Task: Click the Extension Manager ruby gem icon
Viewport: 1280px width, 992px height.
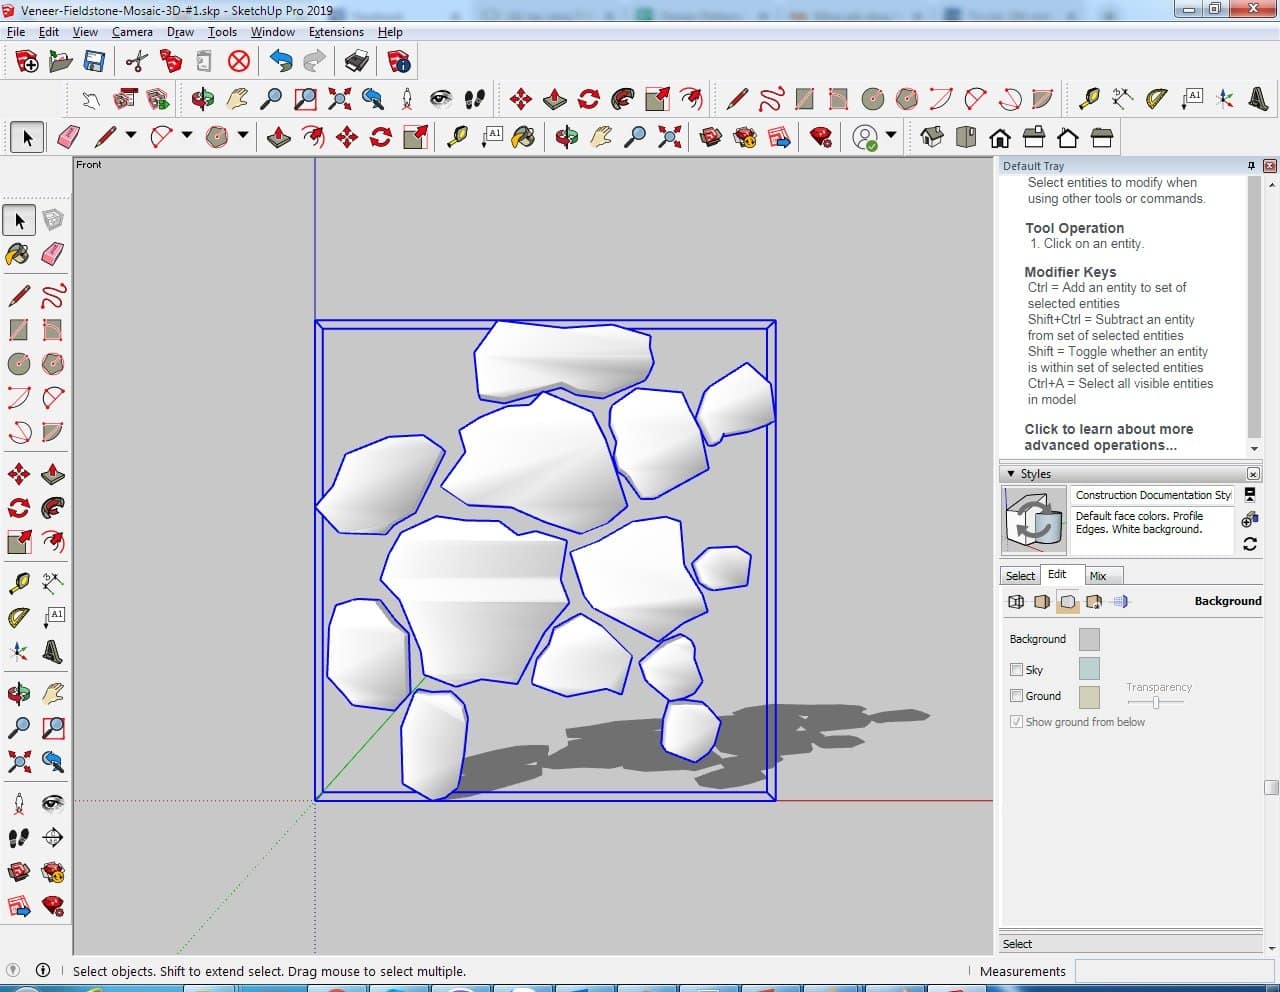Action: [x=821, y=137]
